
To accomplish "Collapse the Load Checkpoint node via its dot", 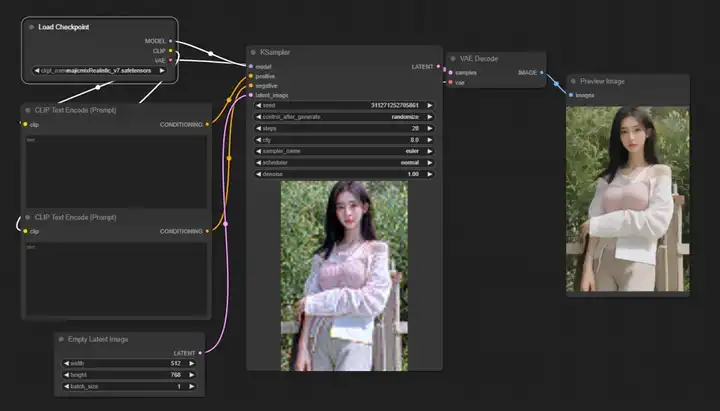I will click(31, 27).
